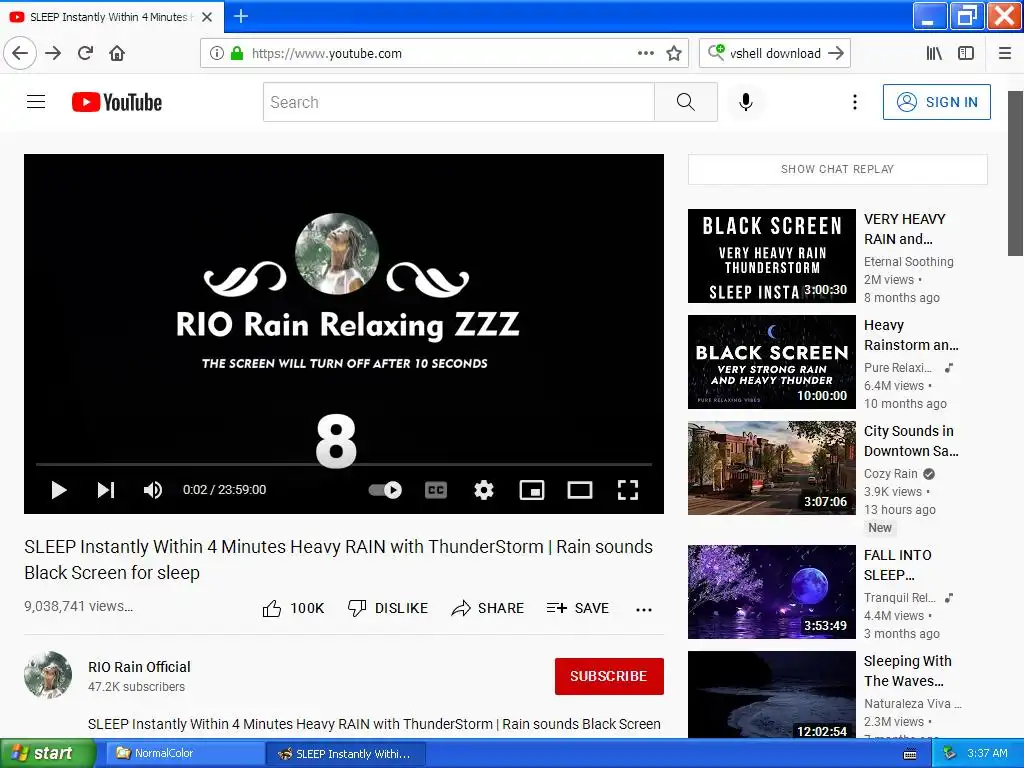Reload the current page
This screenshot has width=1024, height=768.
click(x=85, y=53)
